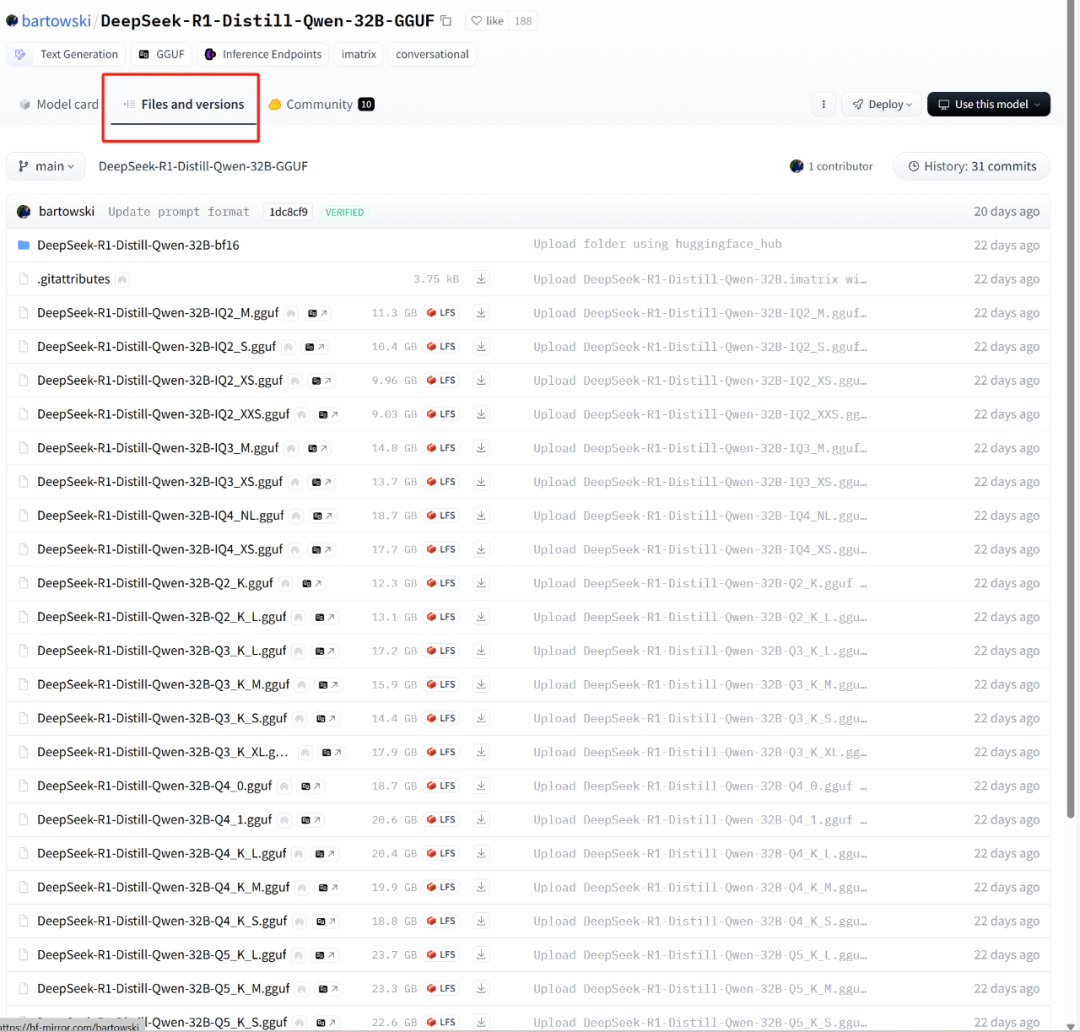The image size is (1080, 1032).
Task: Download the IQ3_XS.gguf file
Action: point(481,482)
